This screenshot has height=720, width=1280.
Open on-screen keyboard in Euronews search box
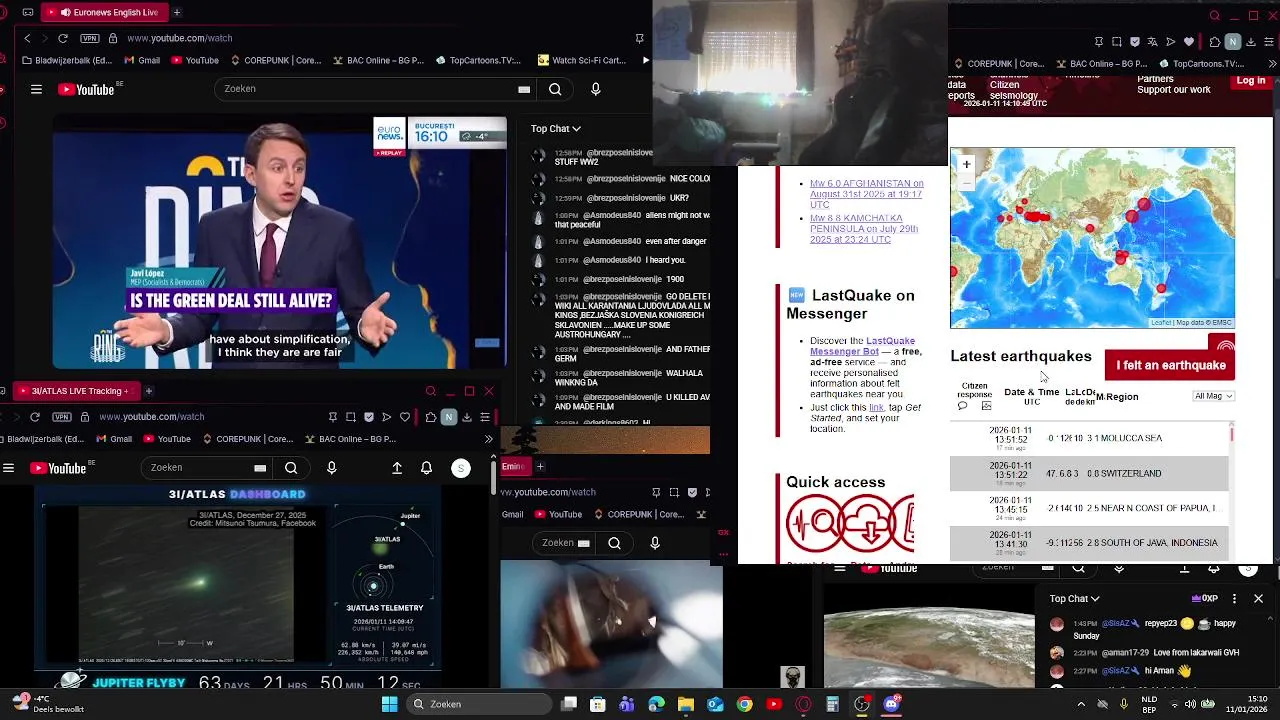pyautogui.click(x=524, y=89)
